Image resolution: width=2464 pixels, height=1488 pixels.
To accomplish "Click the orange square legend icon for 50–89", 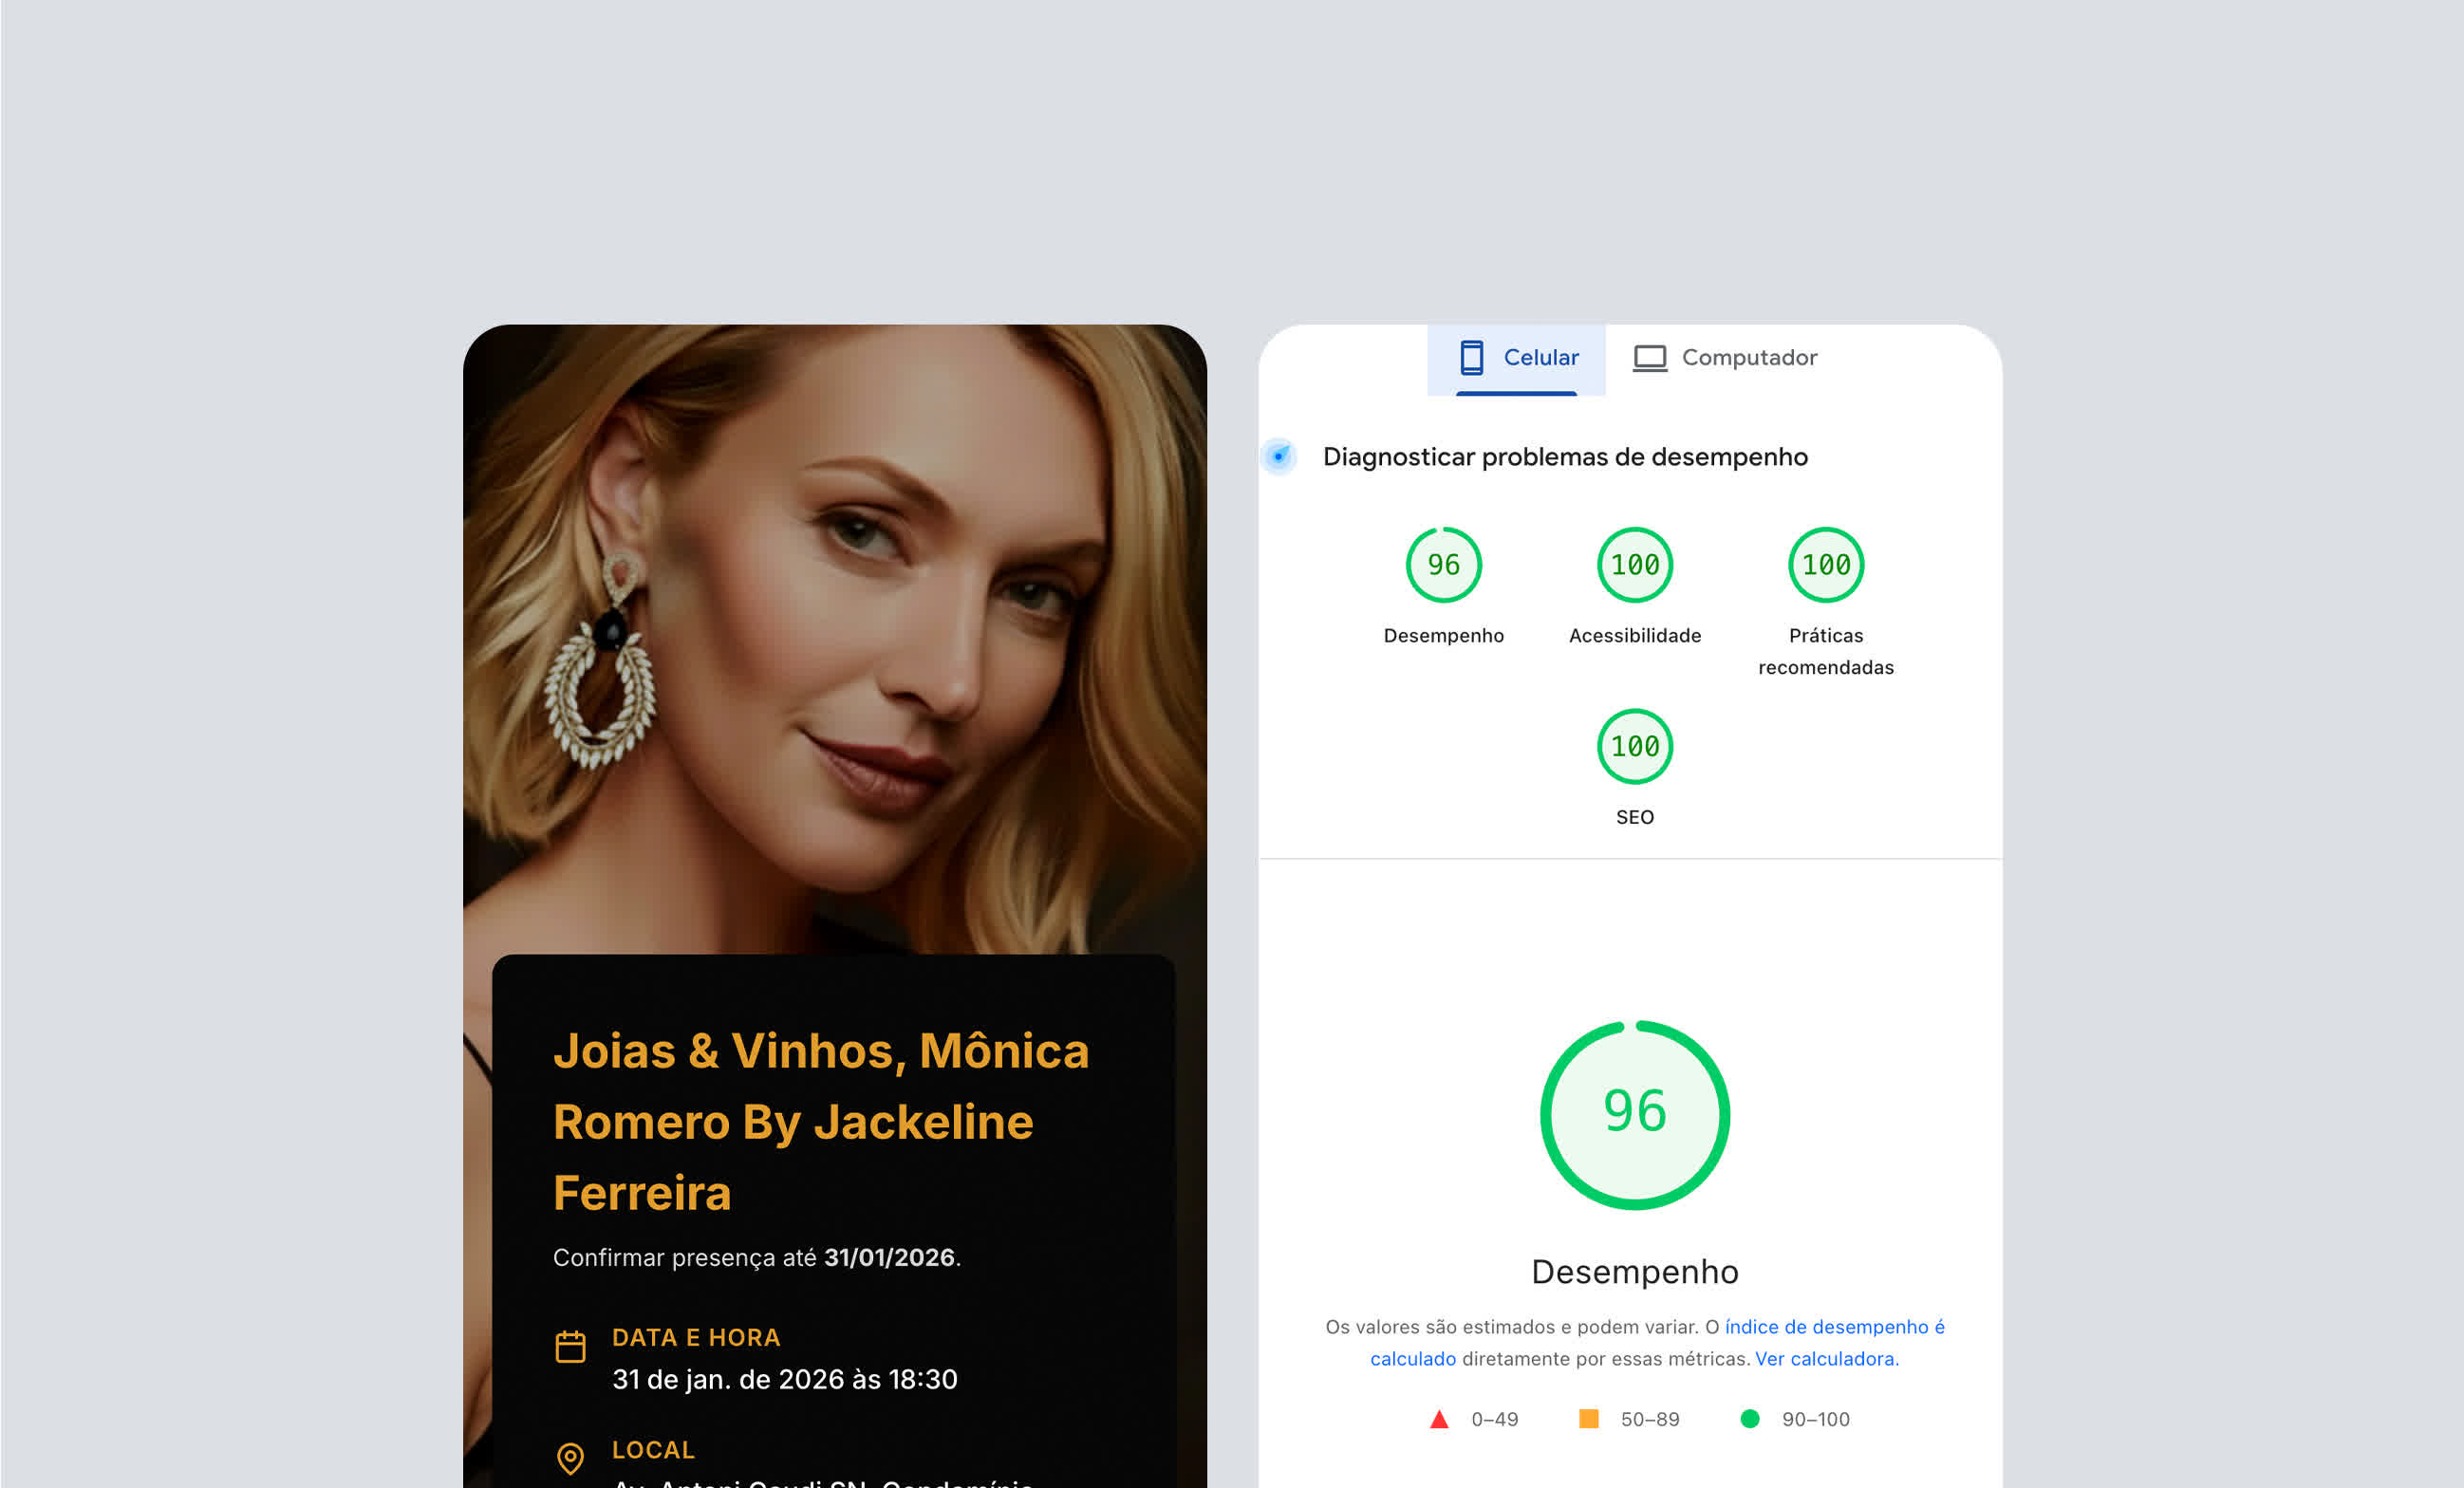I will (1588, 1418).
